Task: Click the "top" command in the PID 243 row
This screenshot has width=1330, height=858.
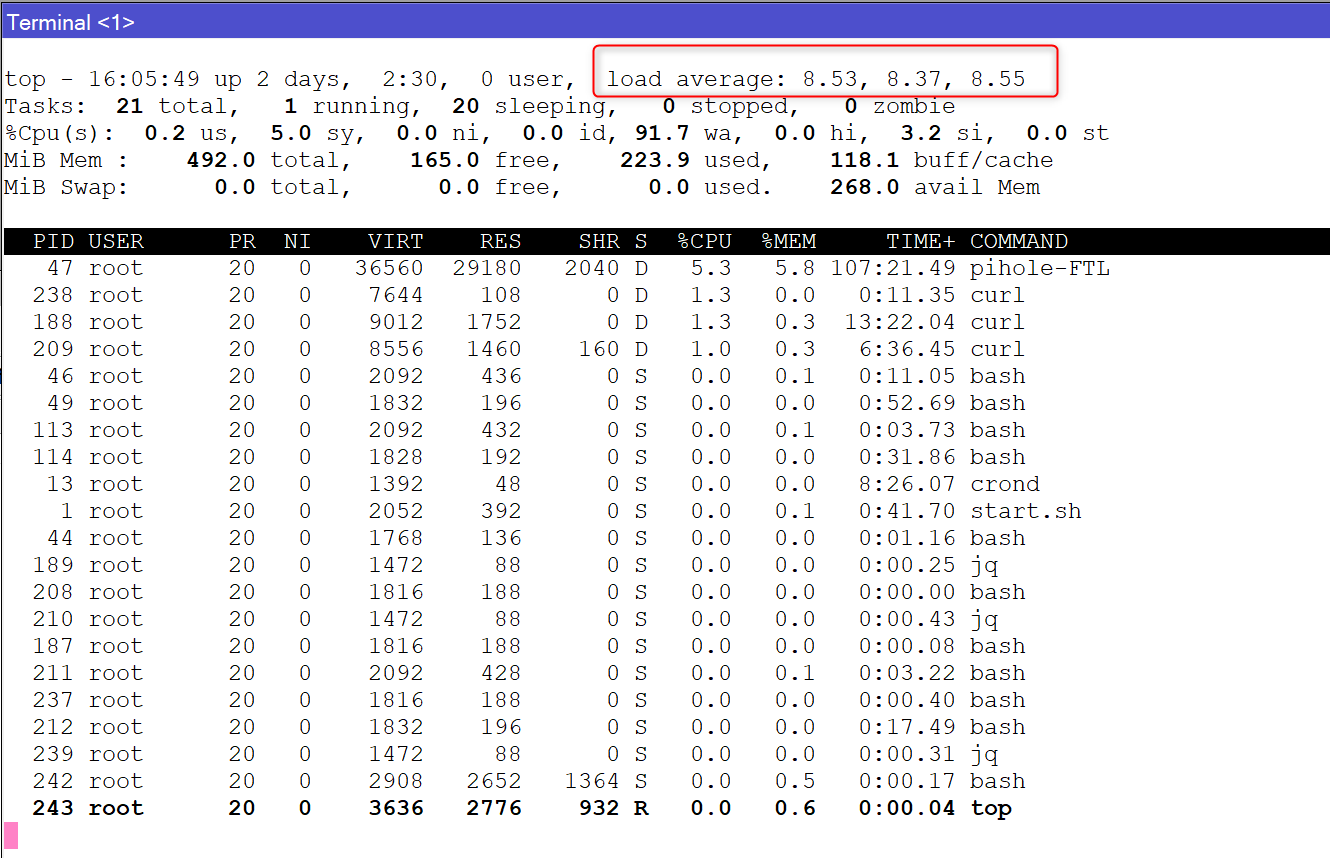Action: click(x=991, y=808)
